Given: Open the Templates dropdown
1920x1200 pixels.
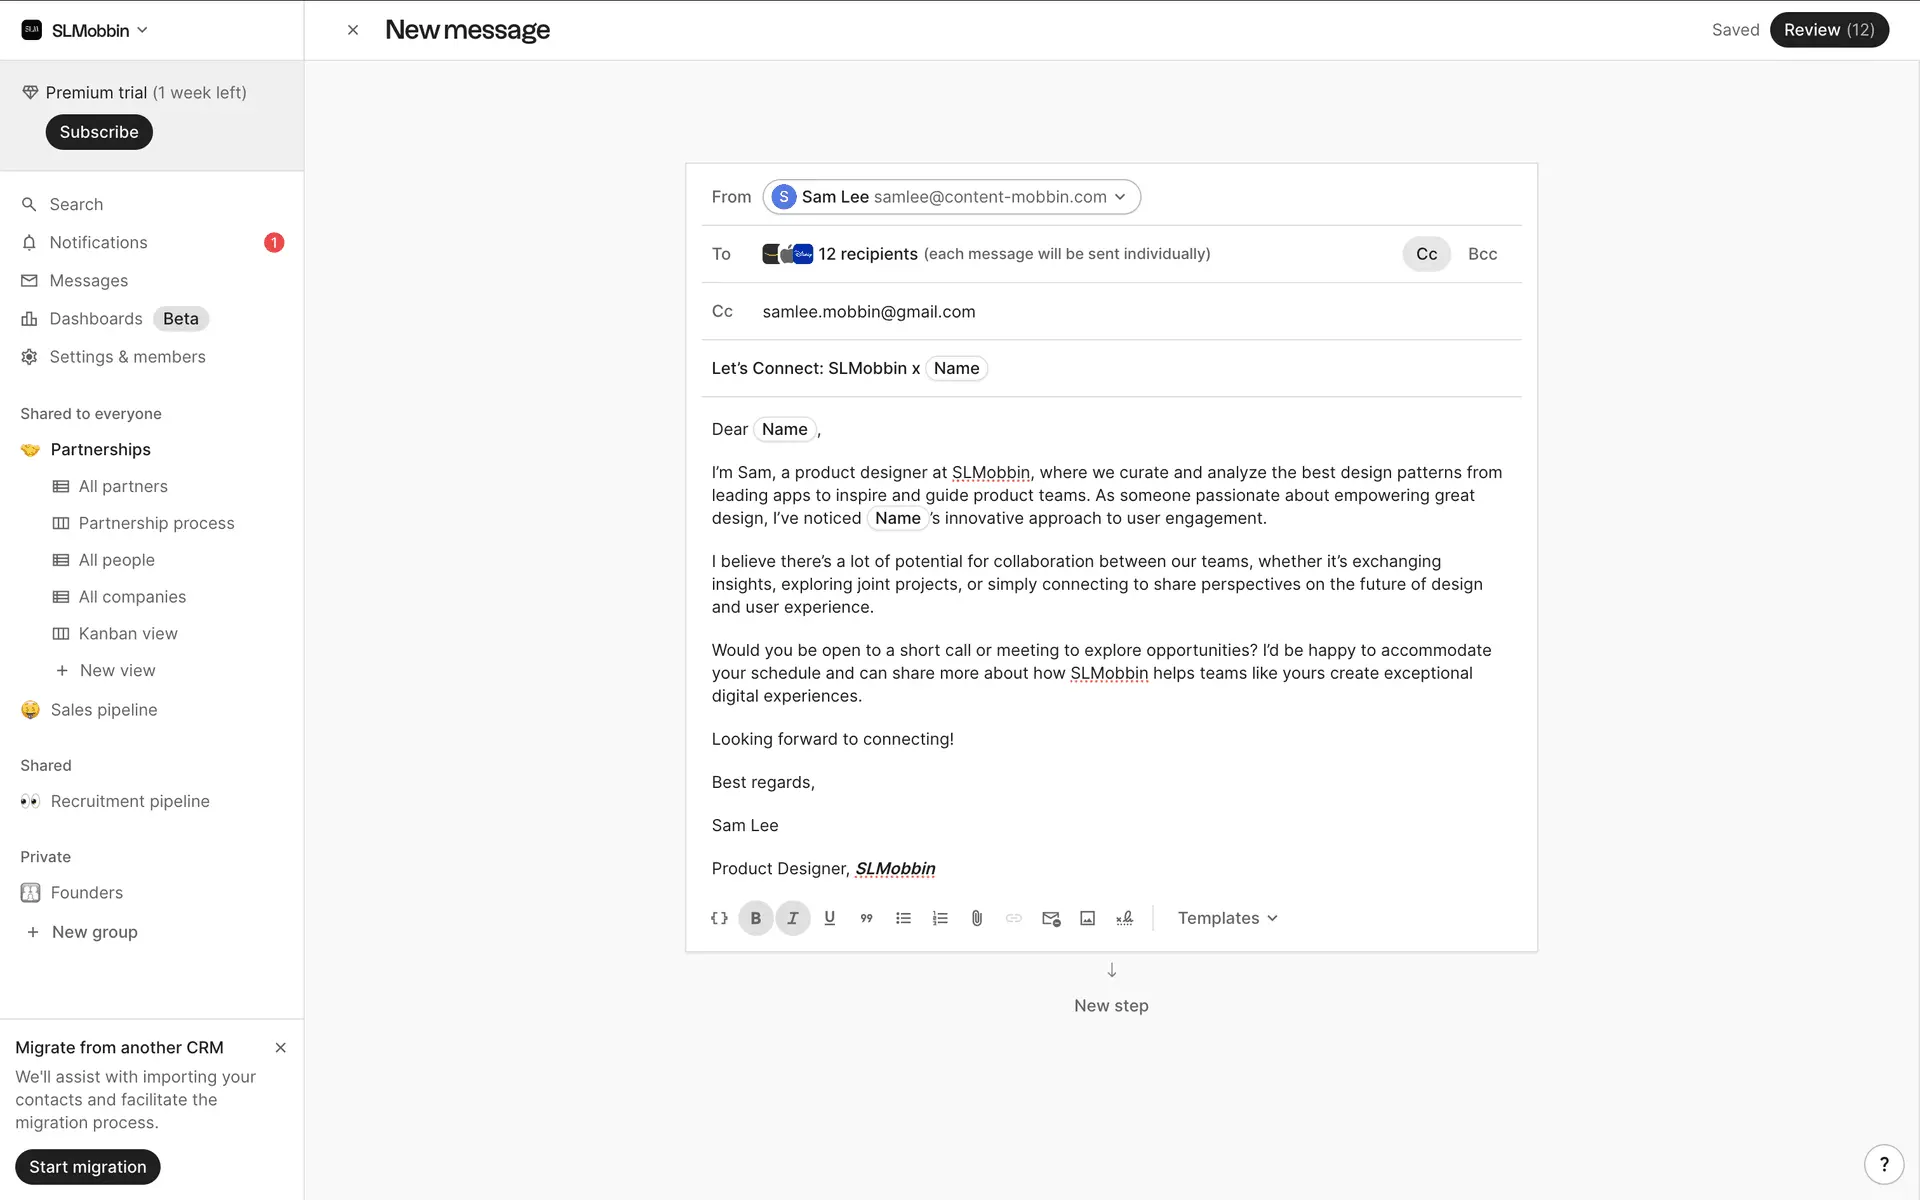Looking at the screenshot, I should (x=1227, y=918).
